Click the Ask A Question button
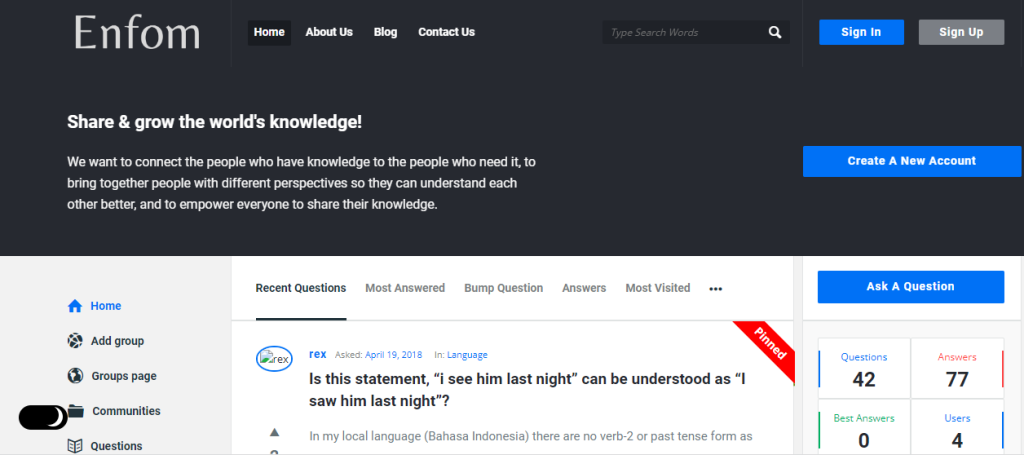 tap(910, 287)
